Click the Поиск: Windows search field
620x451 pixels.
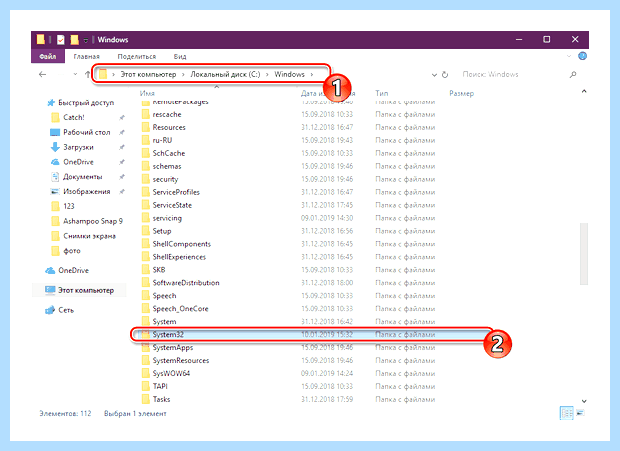pos(514,74)
